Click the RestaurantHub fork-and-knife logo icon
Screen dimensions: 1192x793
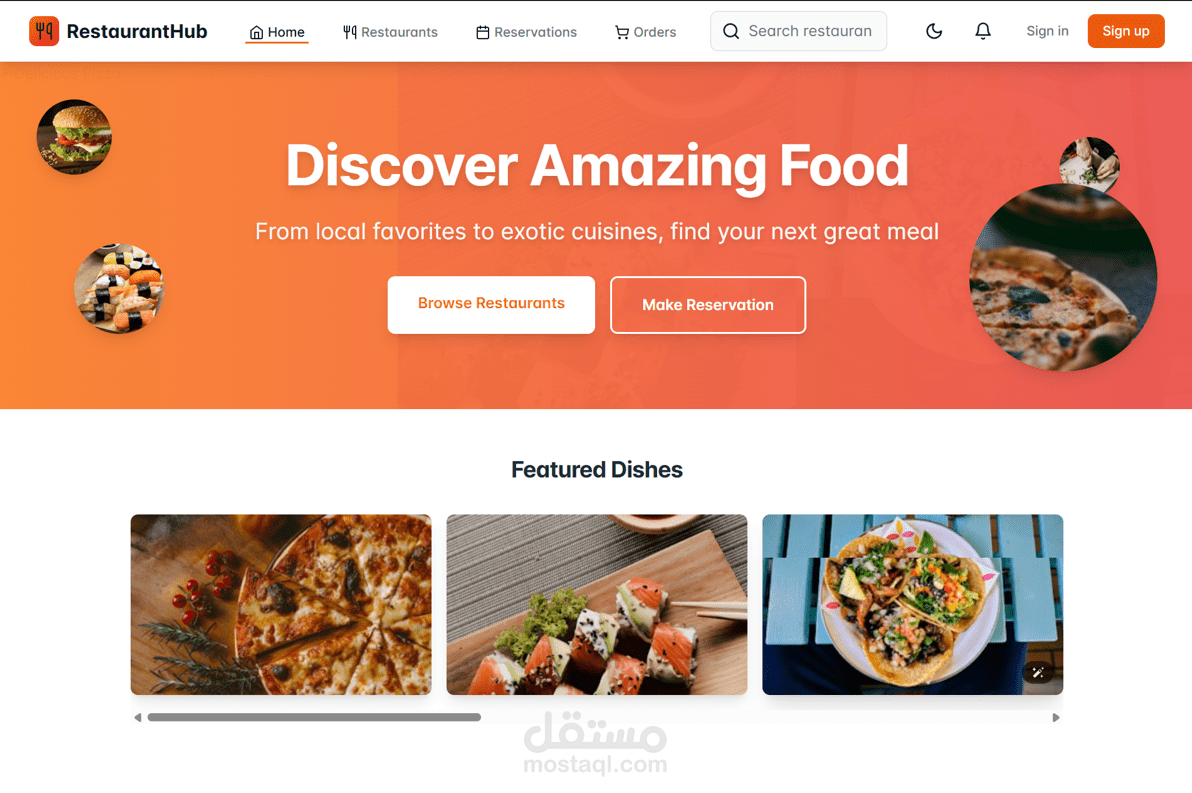(x=44, y=31)
